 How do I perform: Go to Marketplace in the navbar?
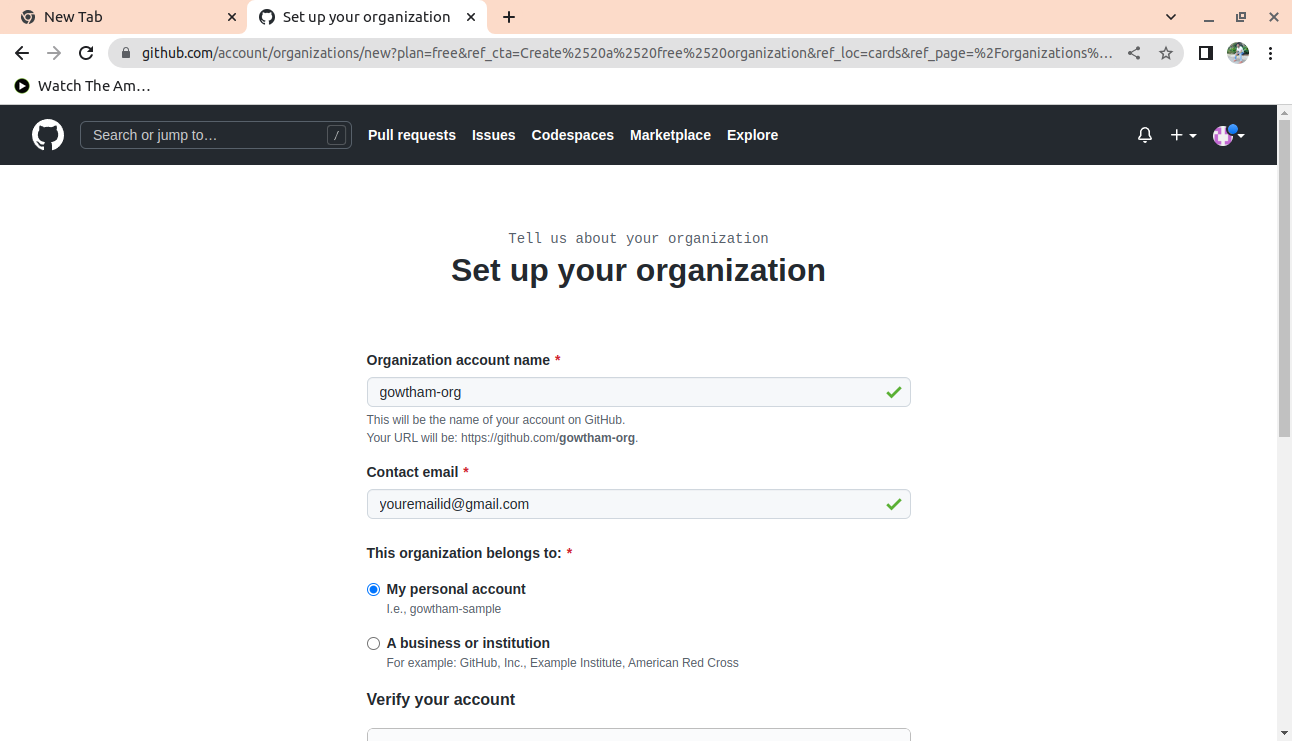[x=670, y=135]
